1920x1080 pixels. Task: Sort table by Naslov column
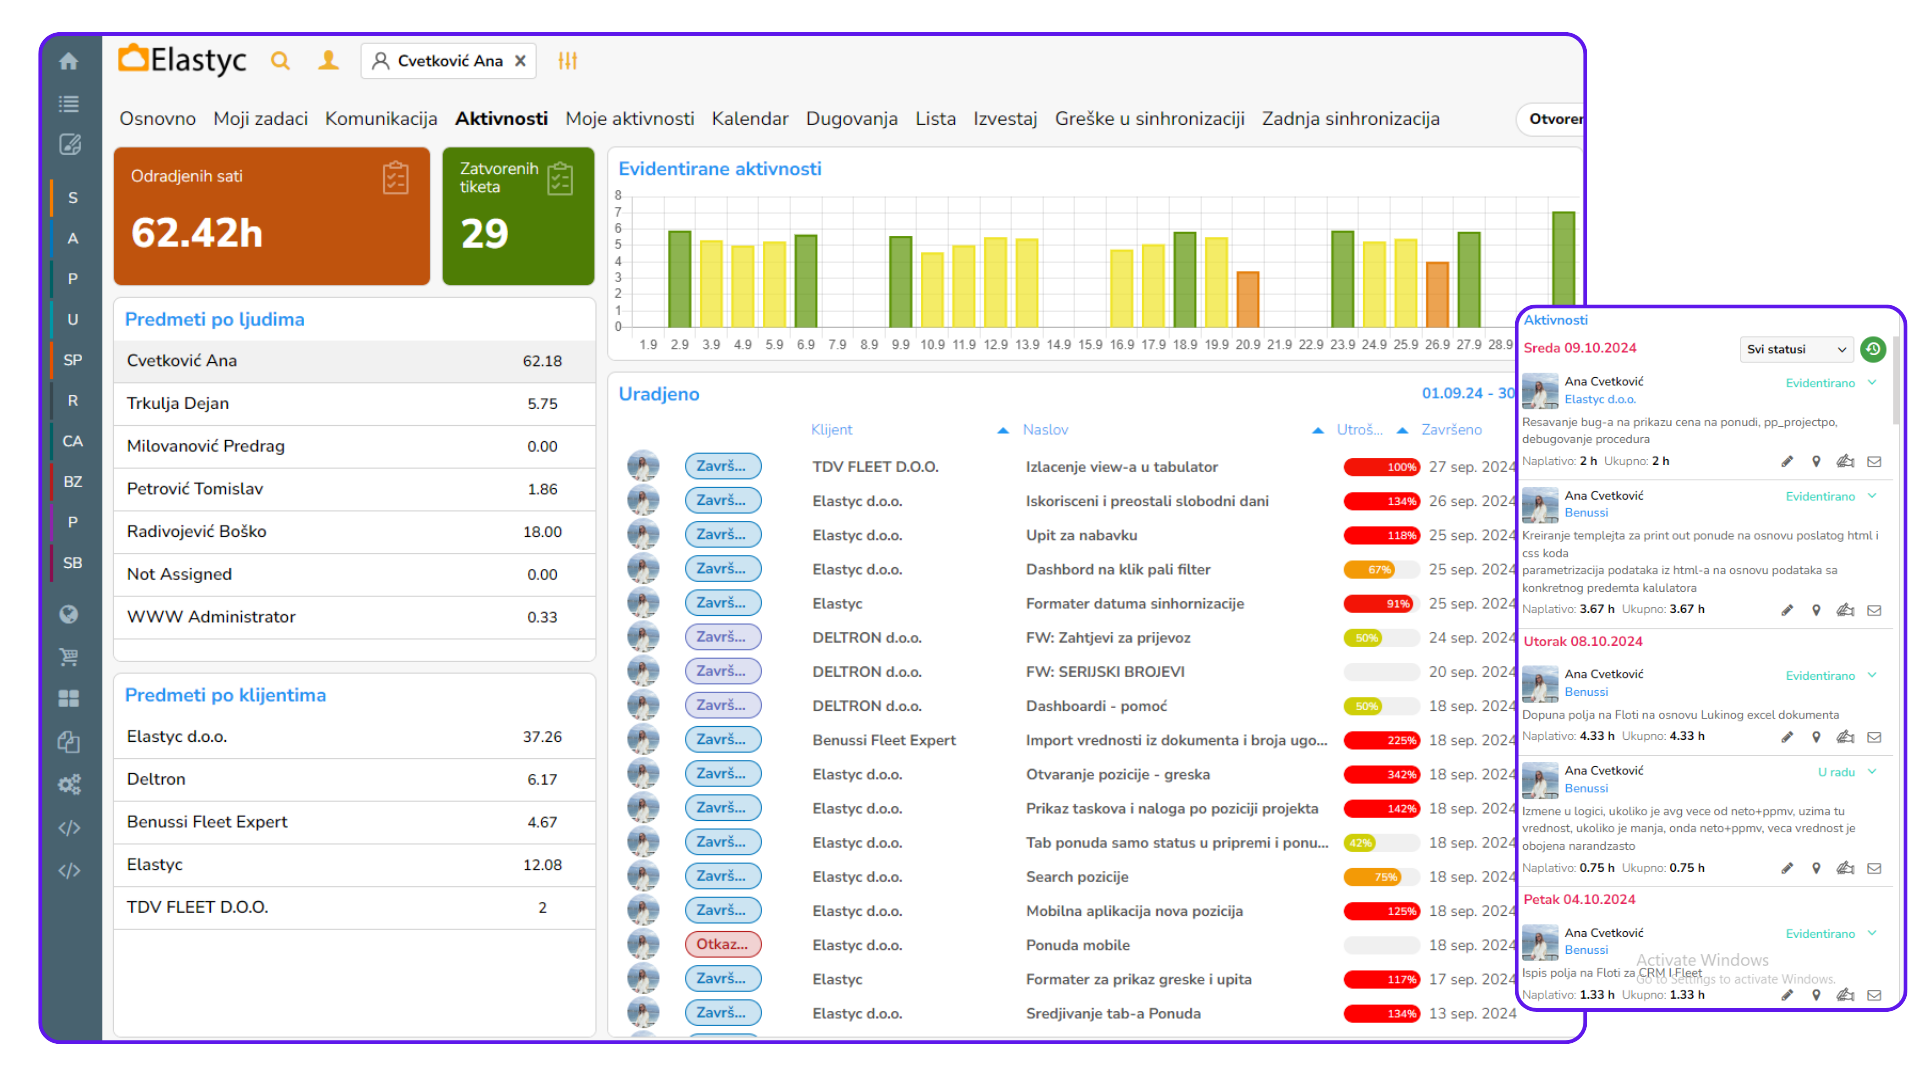(1045, 430)
